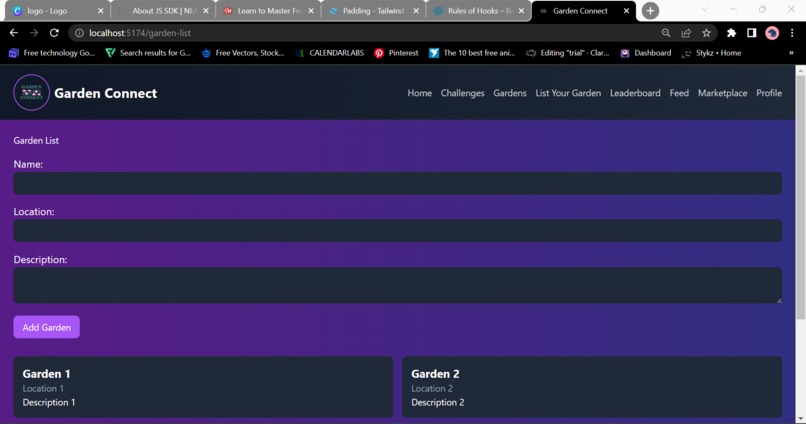Open the Profile nav link
The image size is (806, 424).
[769, 93]
